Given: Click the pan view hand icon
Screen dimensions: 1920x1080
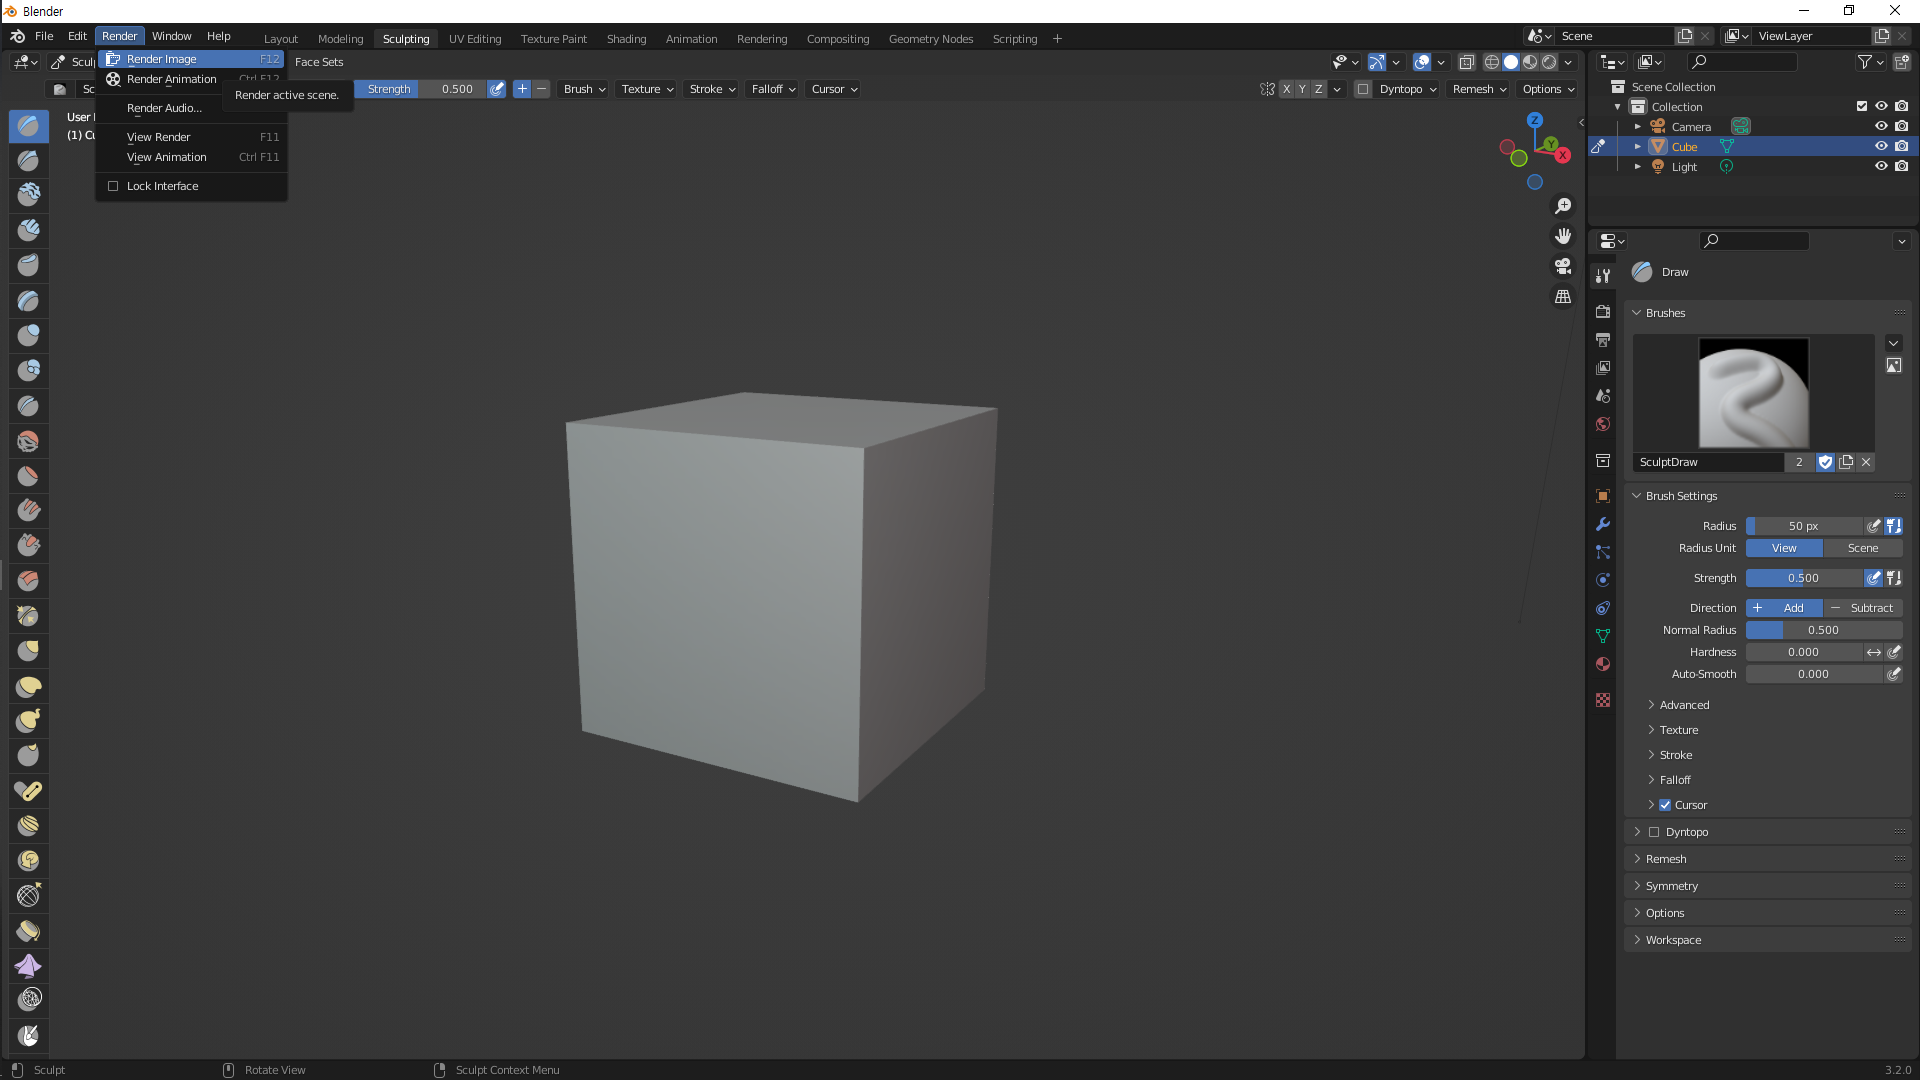Looking at the screenshot, I should (1562, 236).
